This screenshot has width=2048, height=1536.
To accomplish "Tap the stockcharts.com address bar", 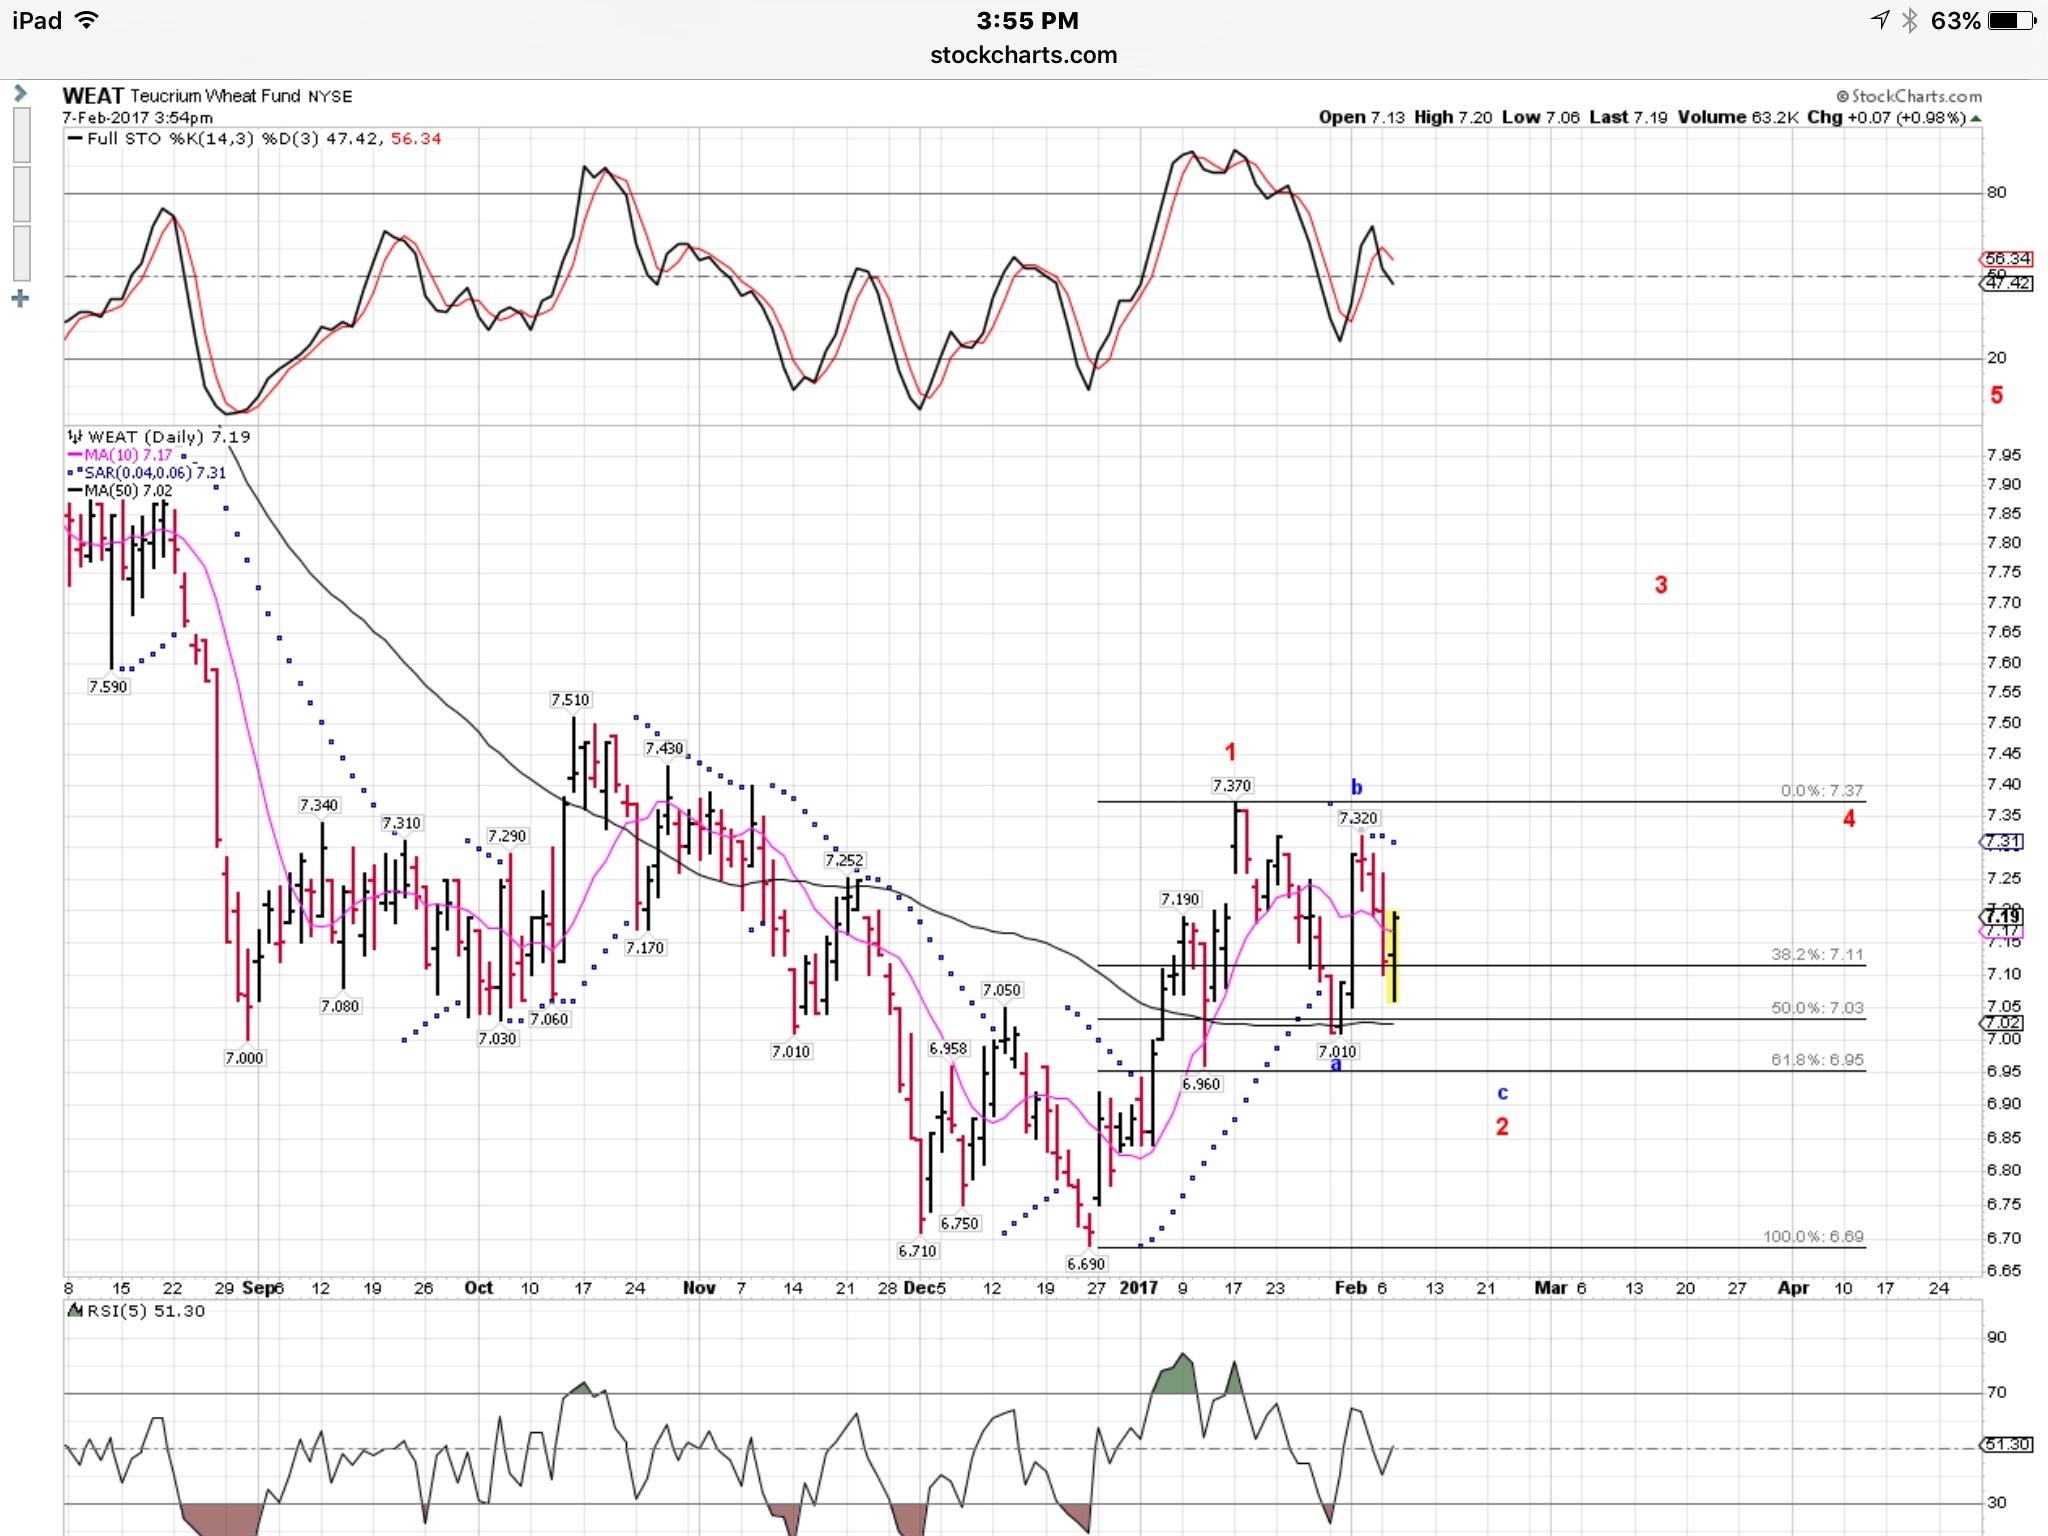I will coord(1023,55).
